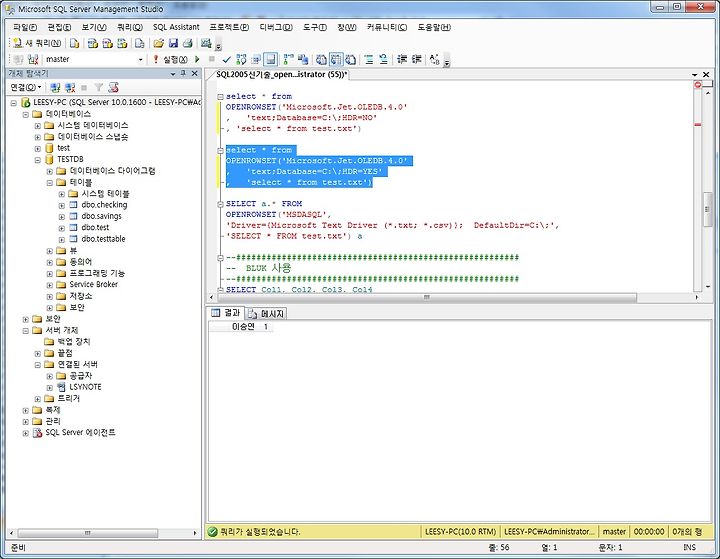Open Object Explorer window position dropdown
720x559 pixels.
[x=173, y=73]
